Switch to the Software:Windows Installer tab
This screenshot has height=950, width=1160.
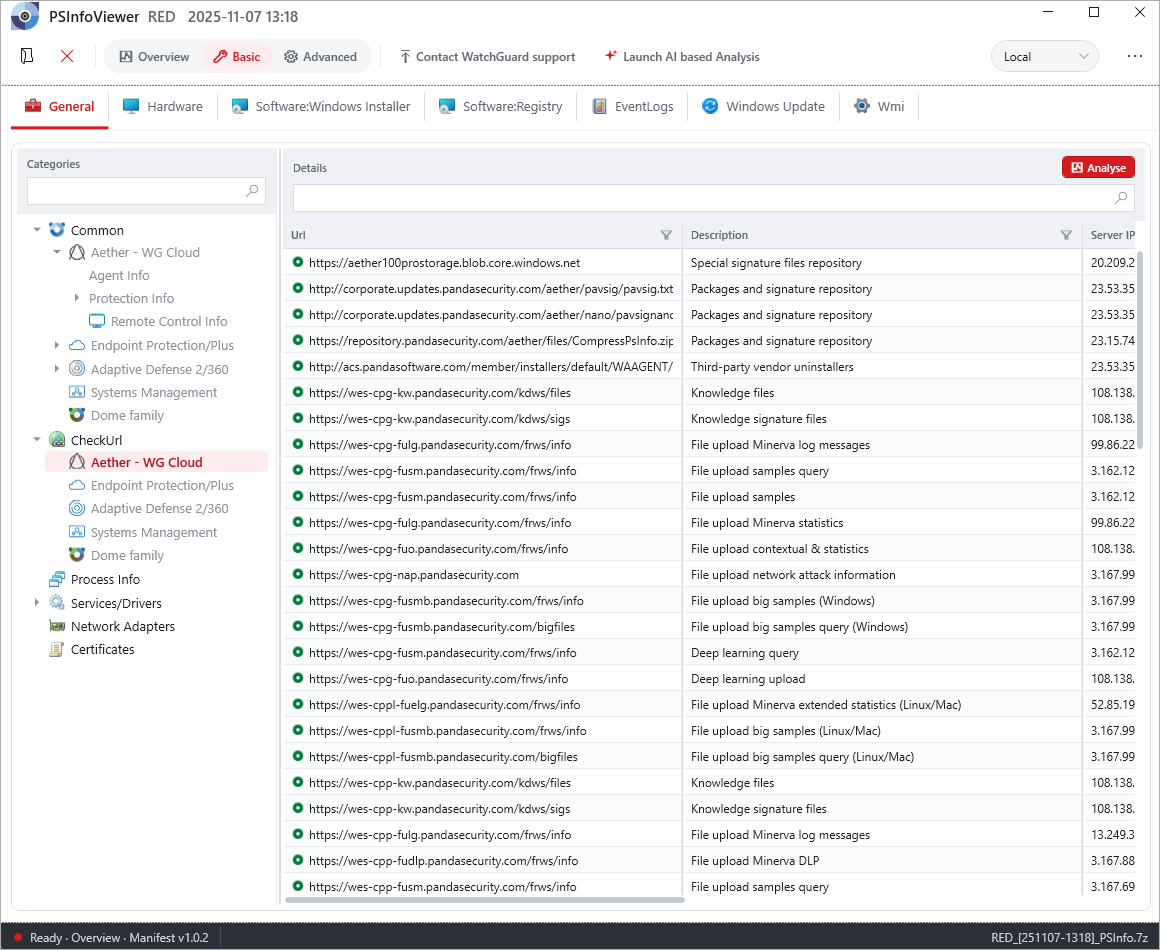[321, 107]
